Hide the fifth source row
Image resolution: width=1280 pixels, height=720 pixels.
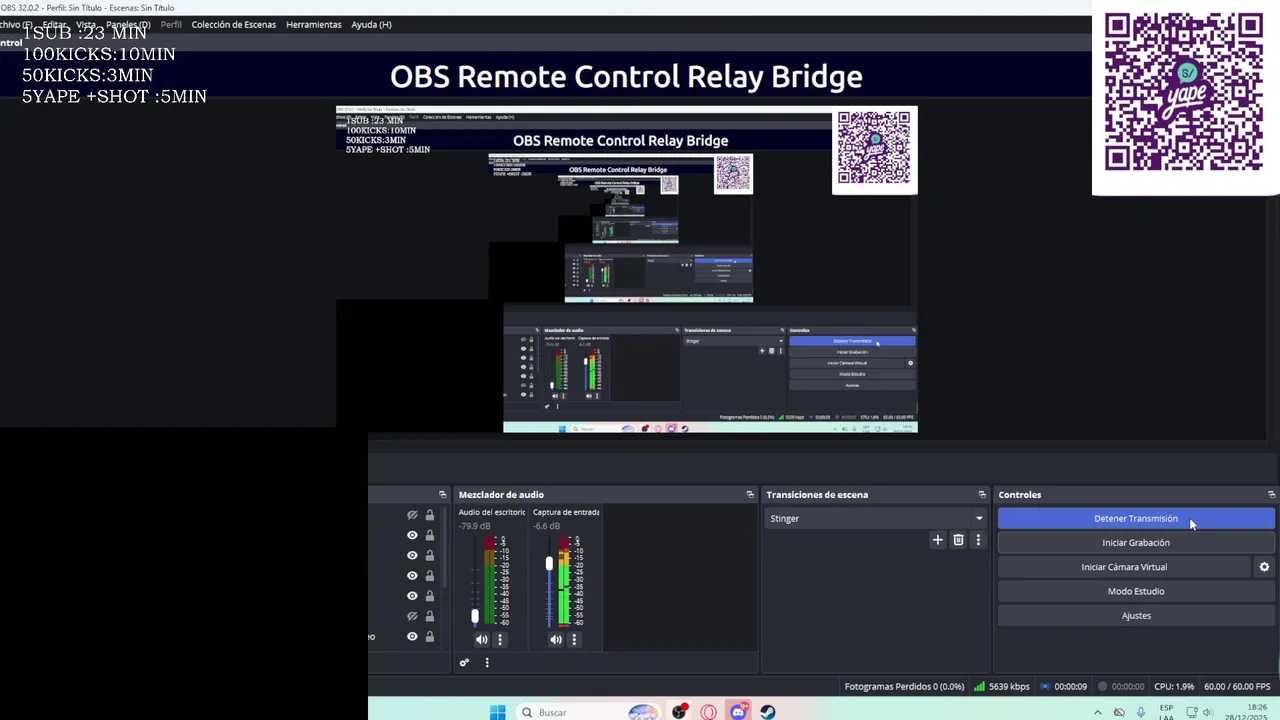(x=412, y=596)
